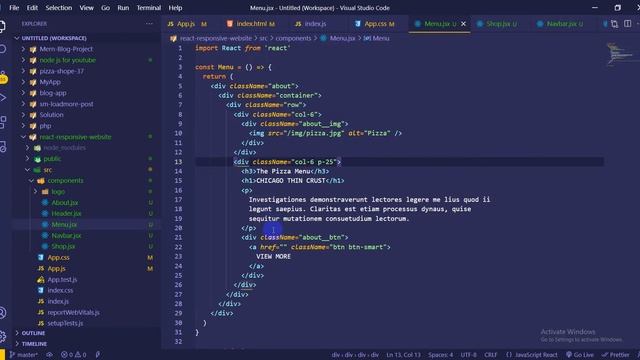Change the UTF-8 encoding setting
This screenshot has height=360, width=640.
pyautogui.click(x=468, y=355)
